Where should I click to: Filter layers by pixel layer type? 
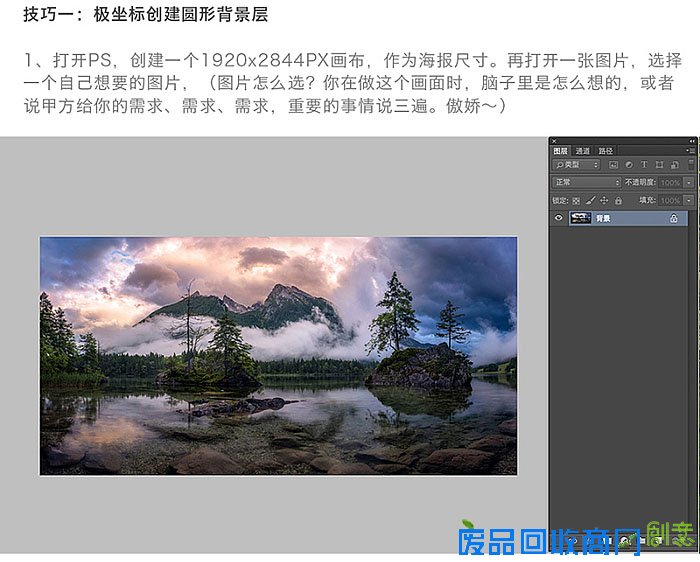tap(614, 165)
